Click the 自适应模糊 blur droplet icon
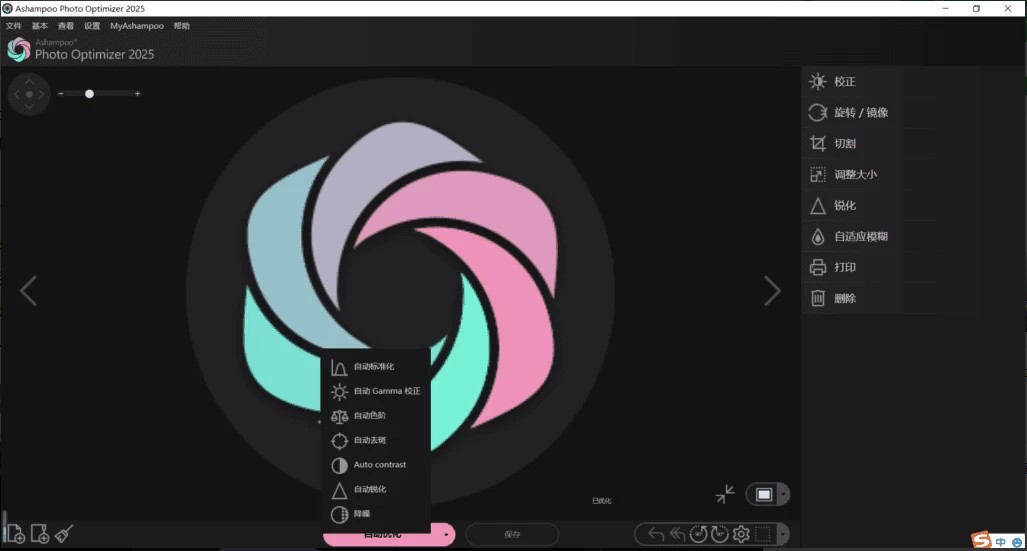Image resolution: width=1027 pixels, height=551 pixels. (x=818, y=237)
